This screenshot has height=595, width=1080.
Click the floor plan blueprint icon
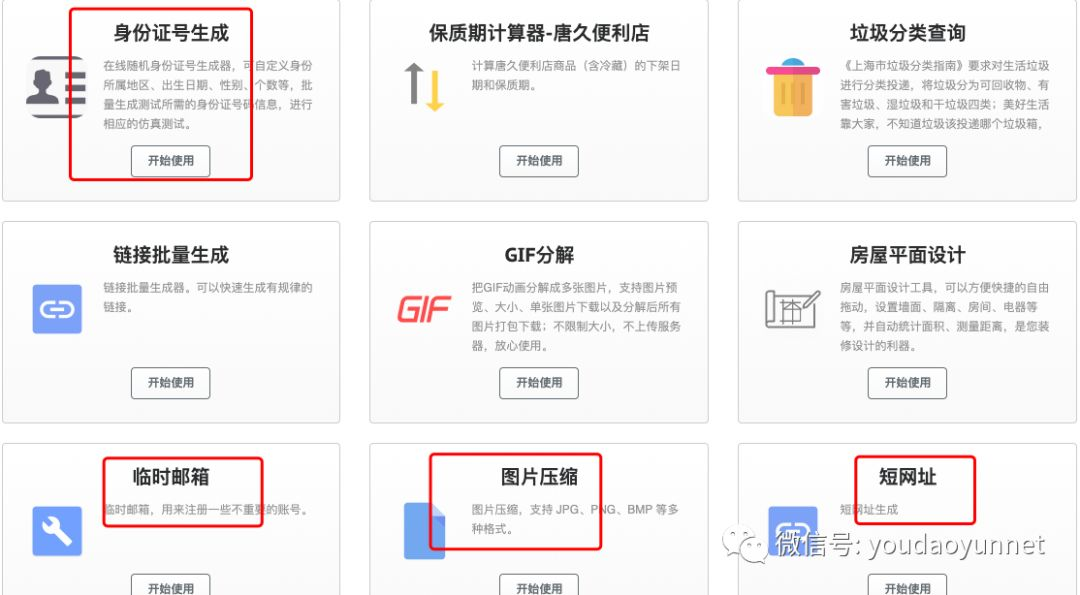pos(793,309)
